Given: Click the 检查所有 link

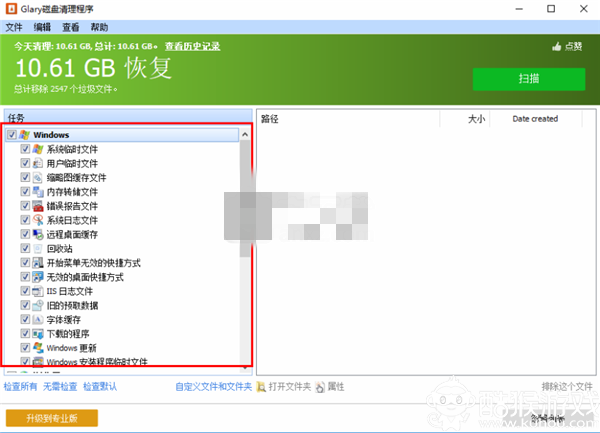Looking at the screenshot, I should click(20, 387).
